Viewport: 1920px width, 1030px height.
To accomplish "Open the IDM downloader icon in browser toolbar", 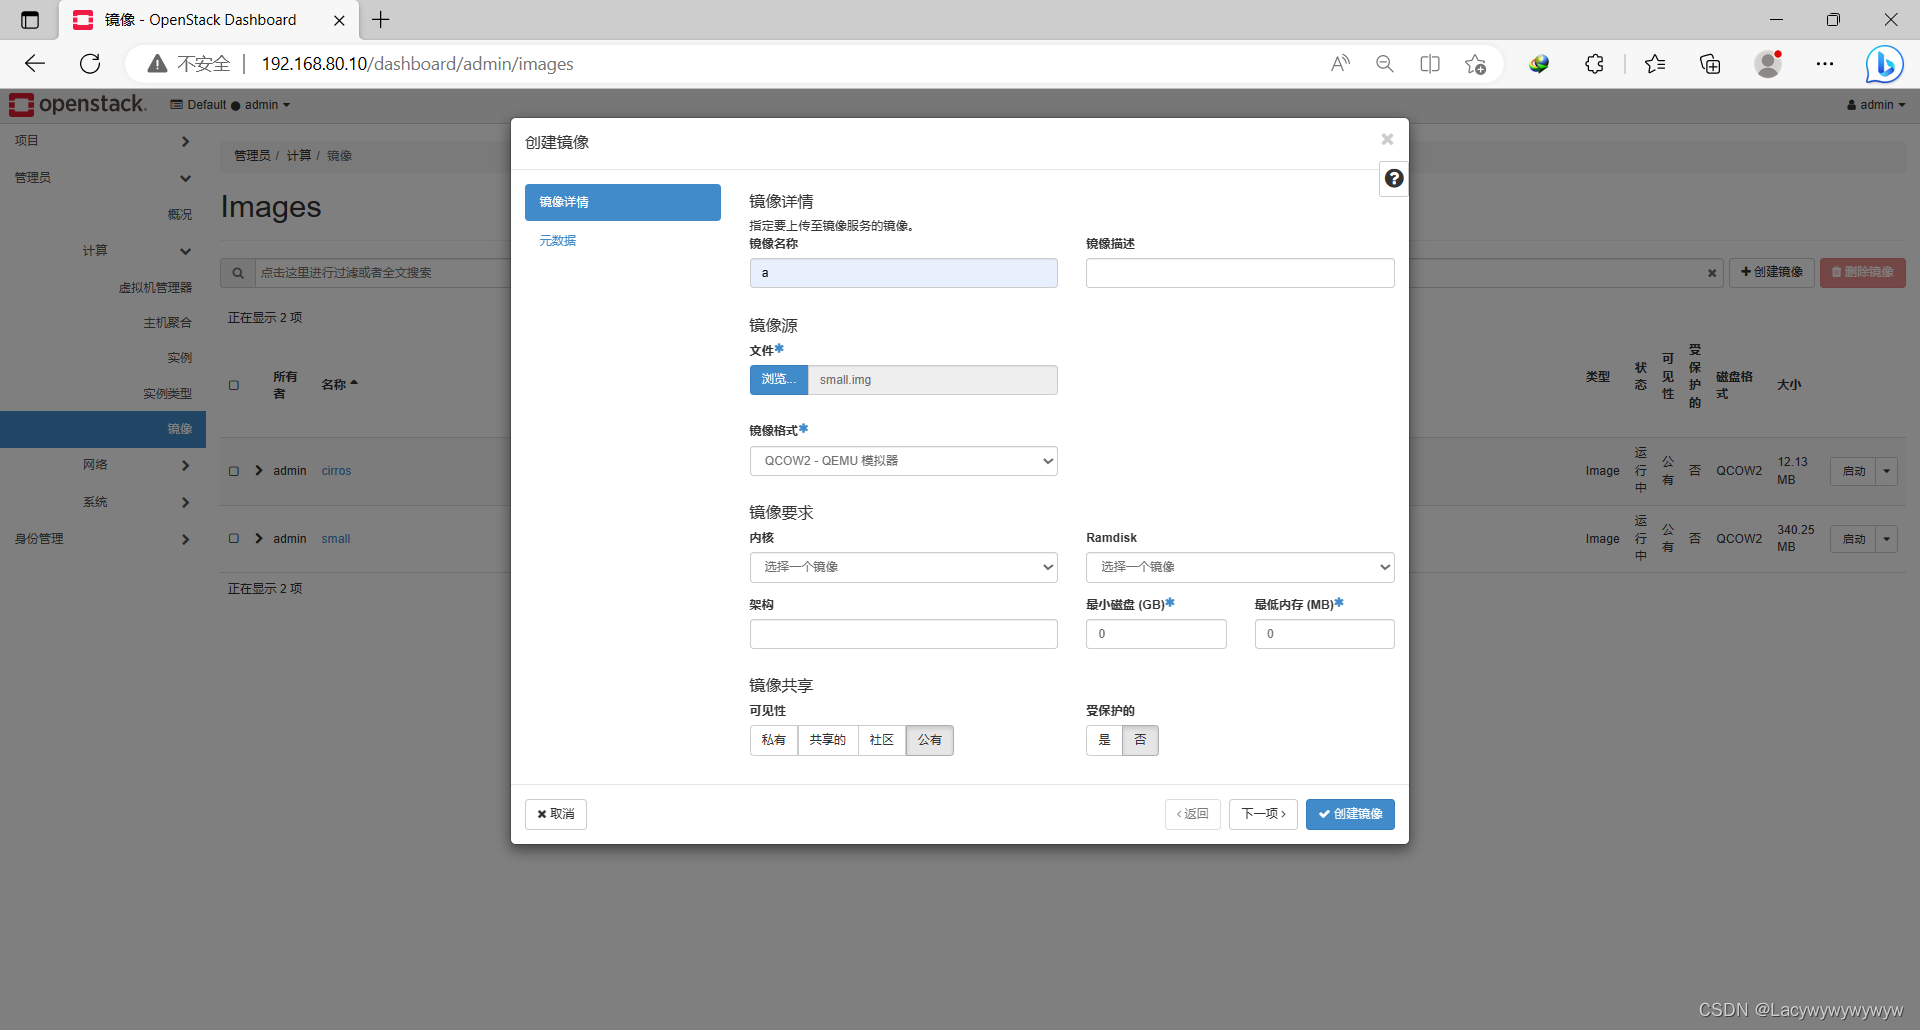I will coord(1539,63).
